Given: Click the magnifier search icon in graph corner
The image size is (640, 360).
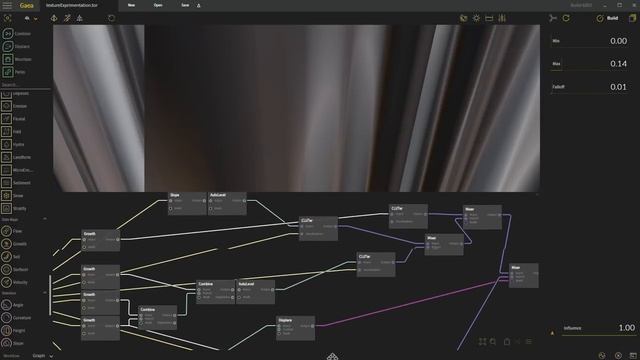Looking at the screenshot, I should tap(493, 342).
